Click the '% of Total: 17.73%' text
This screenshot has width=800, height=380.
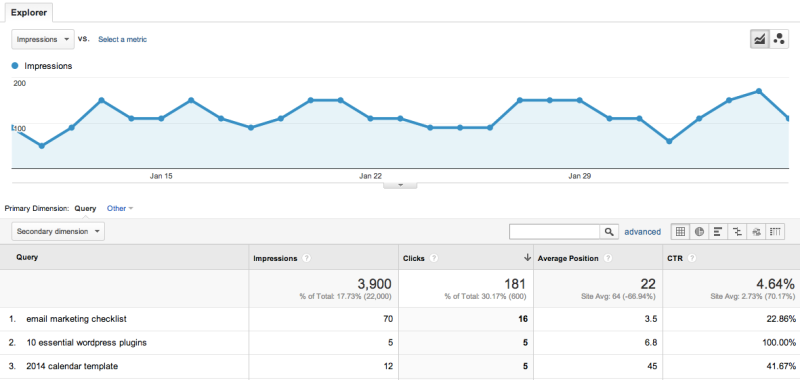pos(345,296)
